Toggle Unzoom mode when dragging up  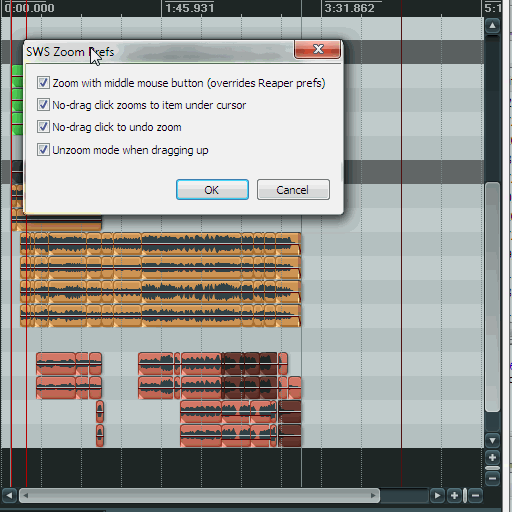click(43, 150)
